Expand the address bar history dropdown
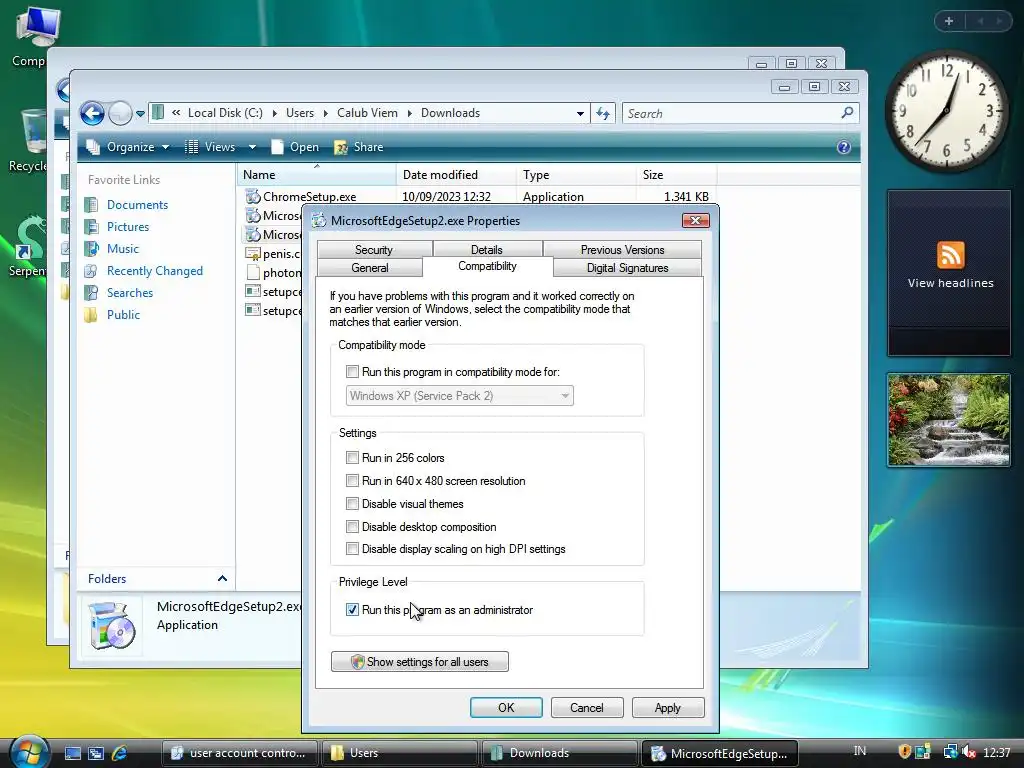The image size is (1024, 768). pyautogui.click(x=580, y=114)
